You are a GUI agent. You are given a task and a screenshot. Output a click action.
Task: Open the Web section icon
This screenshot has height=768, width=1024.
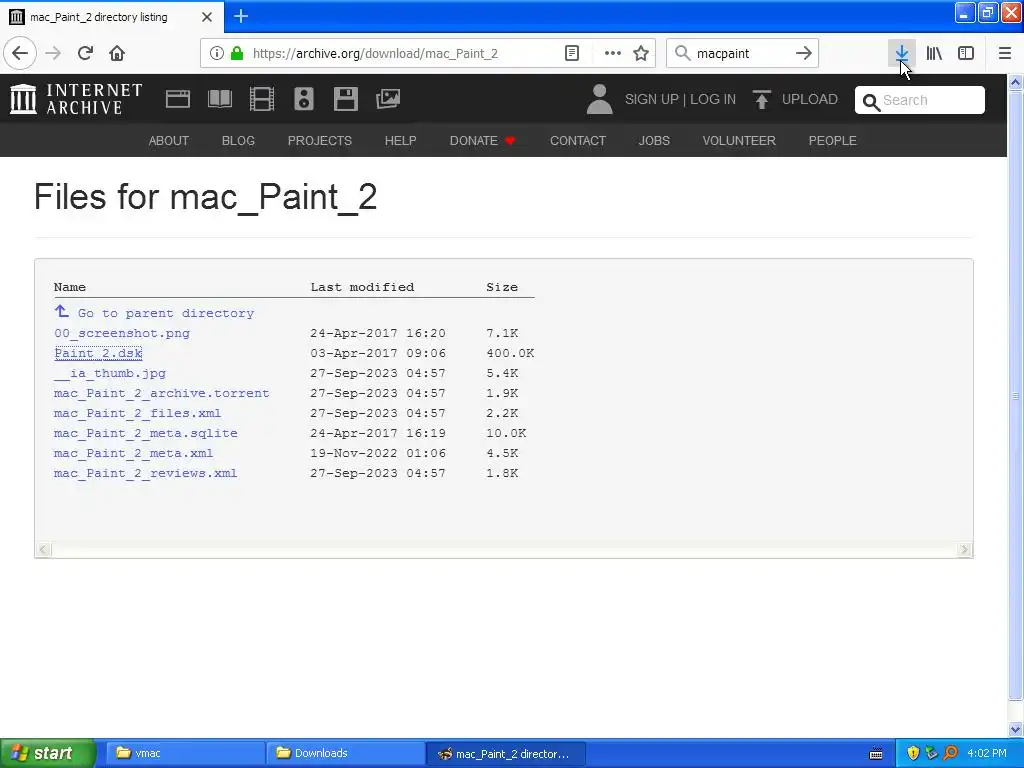click(x=178, y=99)
